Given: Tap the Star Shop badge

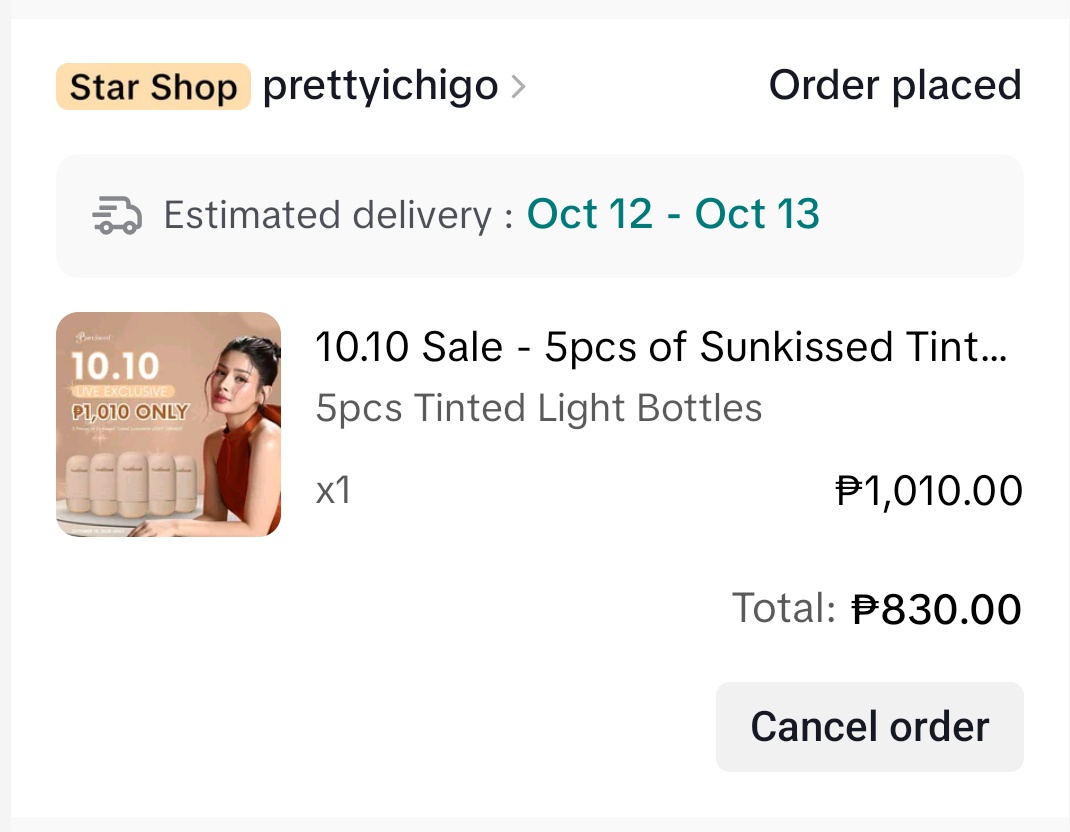Looking at the screenshot, I should 153,87.
